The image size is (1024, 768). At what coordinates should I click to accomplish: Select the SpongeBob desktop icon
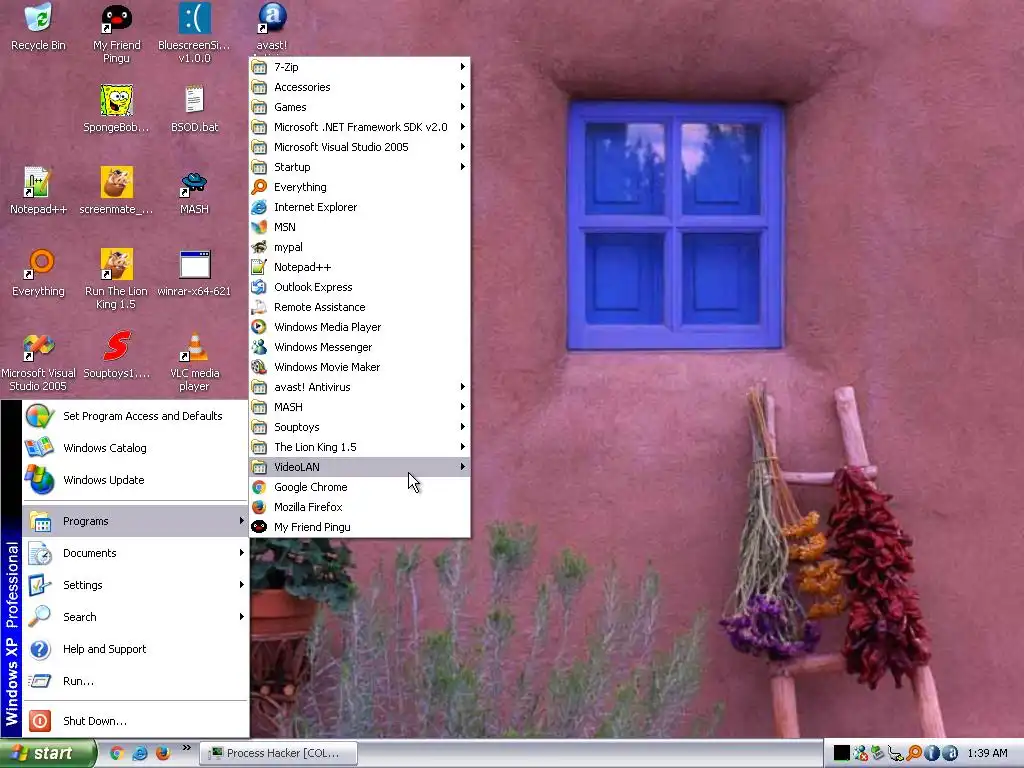[x=116, y=108]
